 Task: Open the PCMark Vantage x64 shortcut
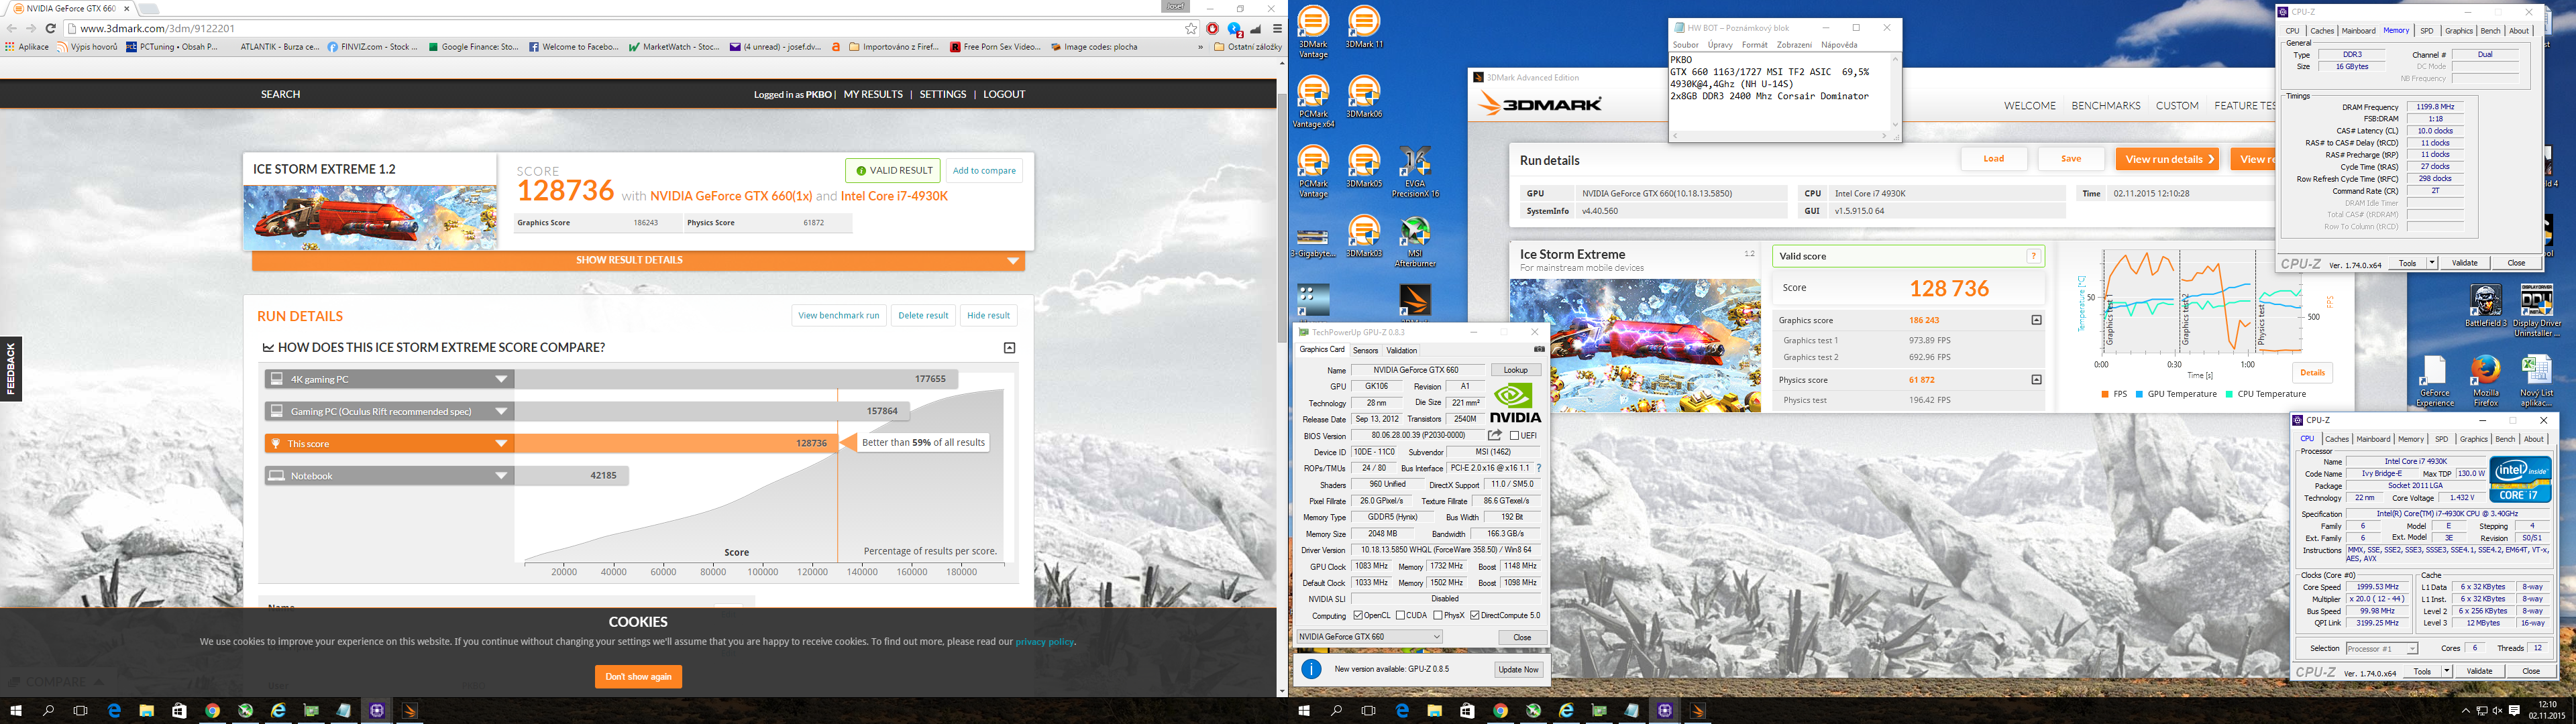1313,101
